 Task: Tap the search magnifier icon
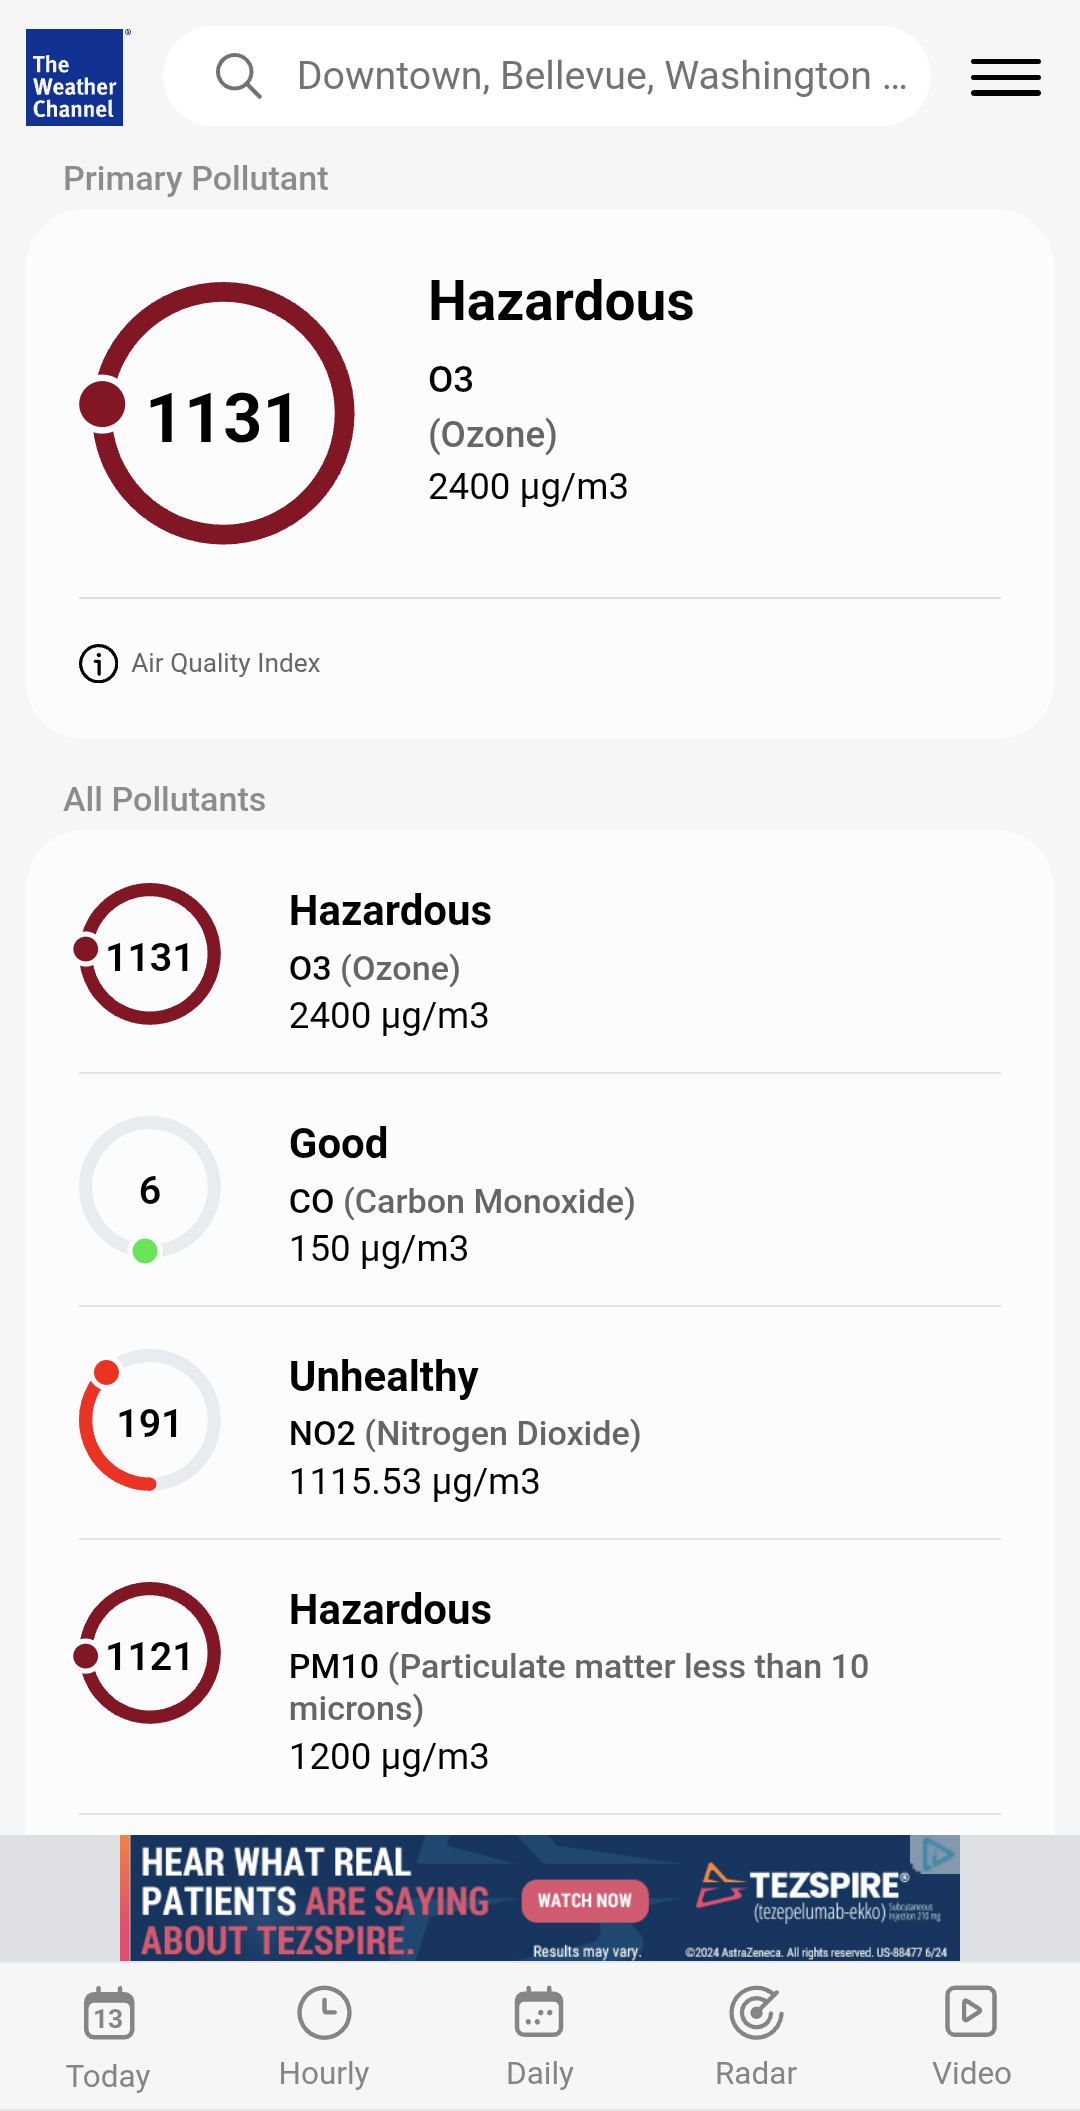(x=238, y=76)
